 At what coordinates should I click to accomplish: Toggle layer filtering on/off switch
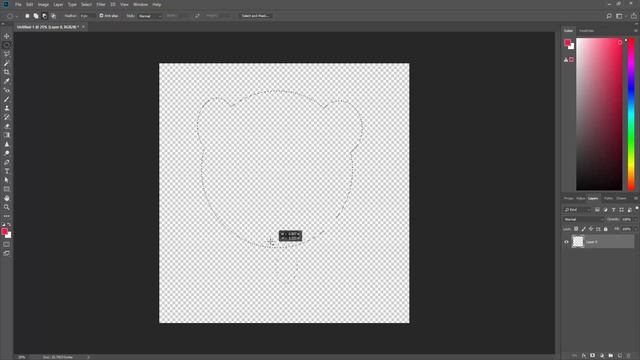pyautogui.click(x=636, y=209)
